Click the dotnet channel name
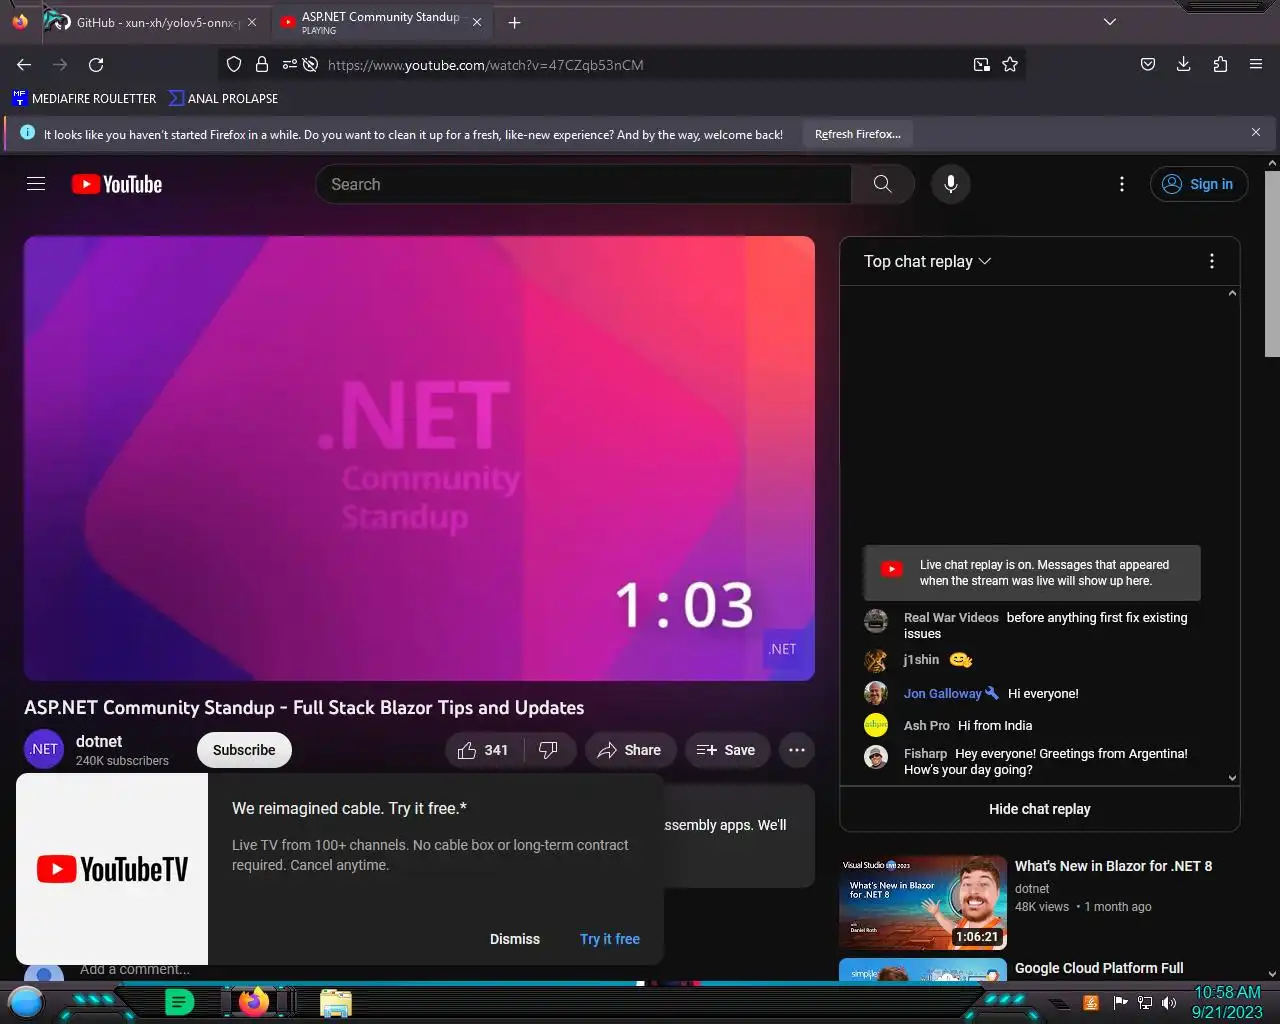 click(x=99, y=741)
